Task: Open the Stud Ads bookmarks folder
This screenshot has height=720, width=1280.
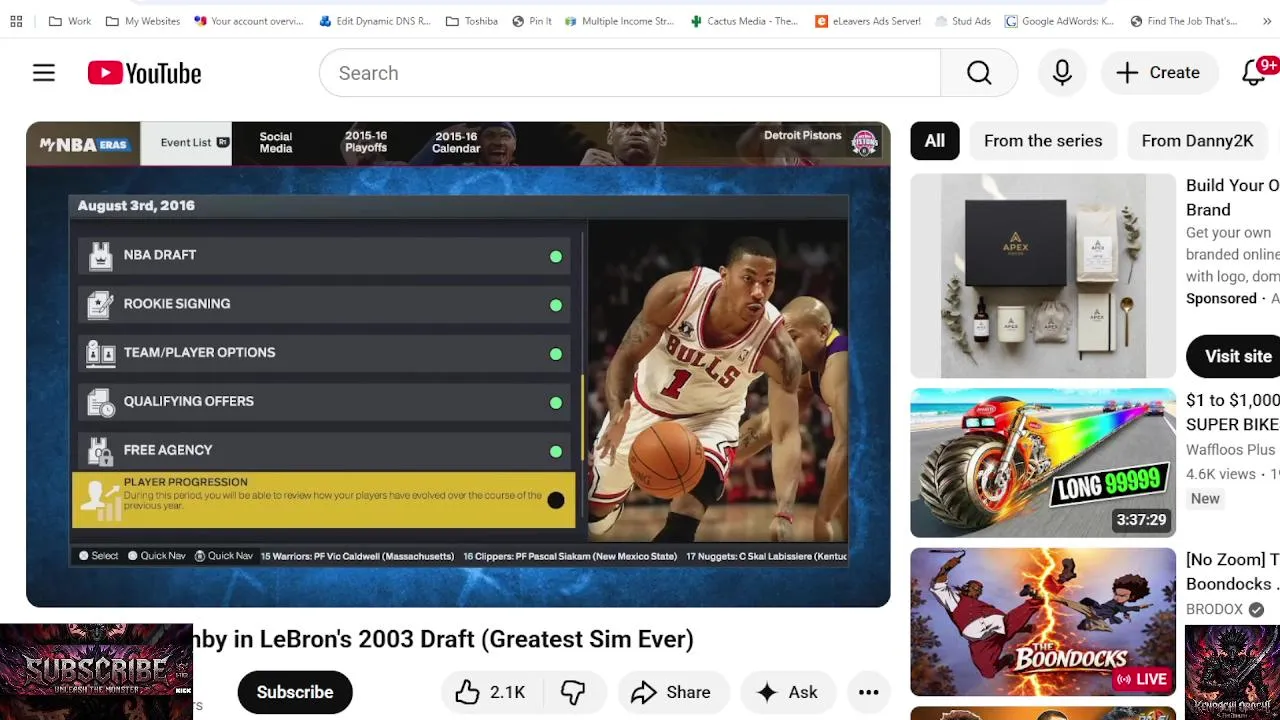Action: tap(963, 21)
